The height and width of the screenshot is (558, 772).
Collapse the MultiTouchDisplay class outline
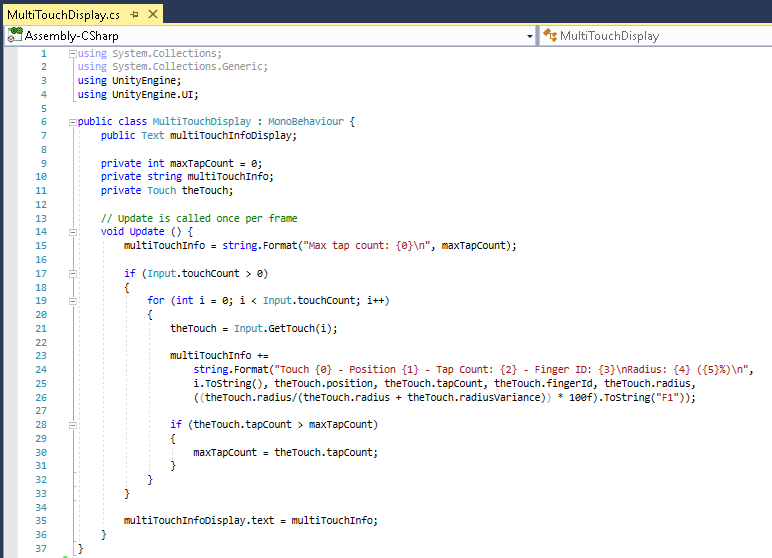click(x=72, y=122)
